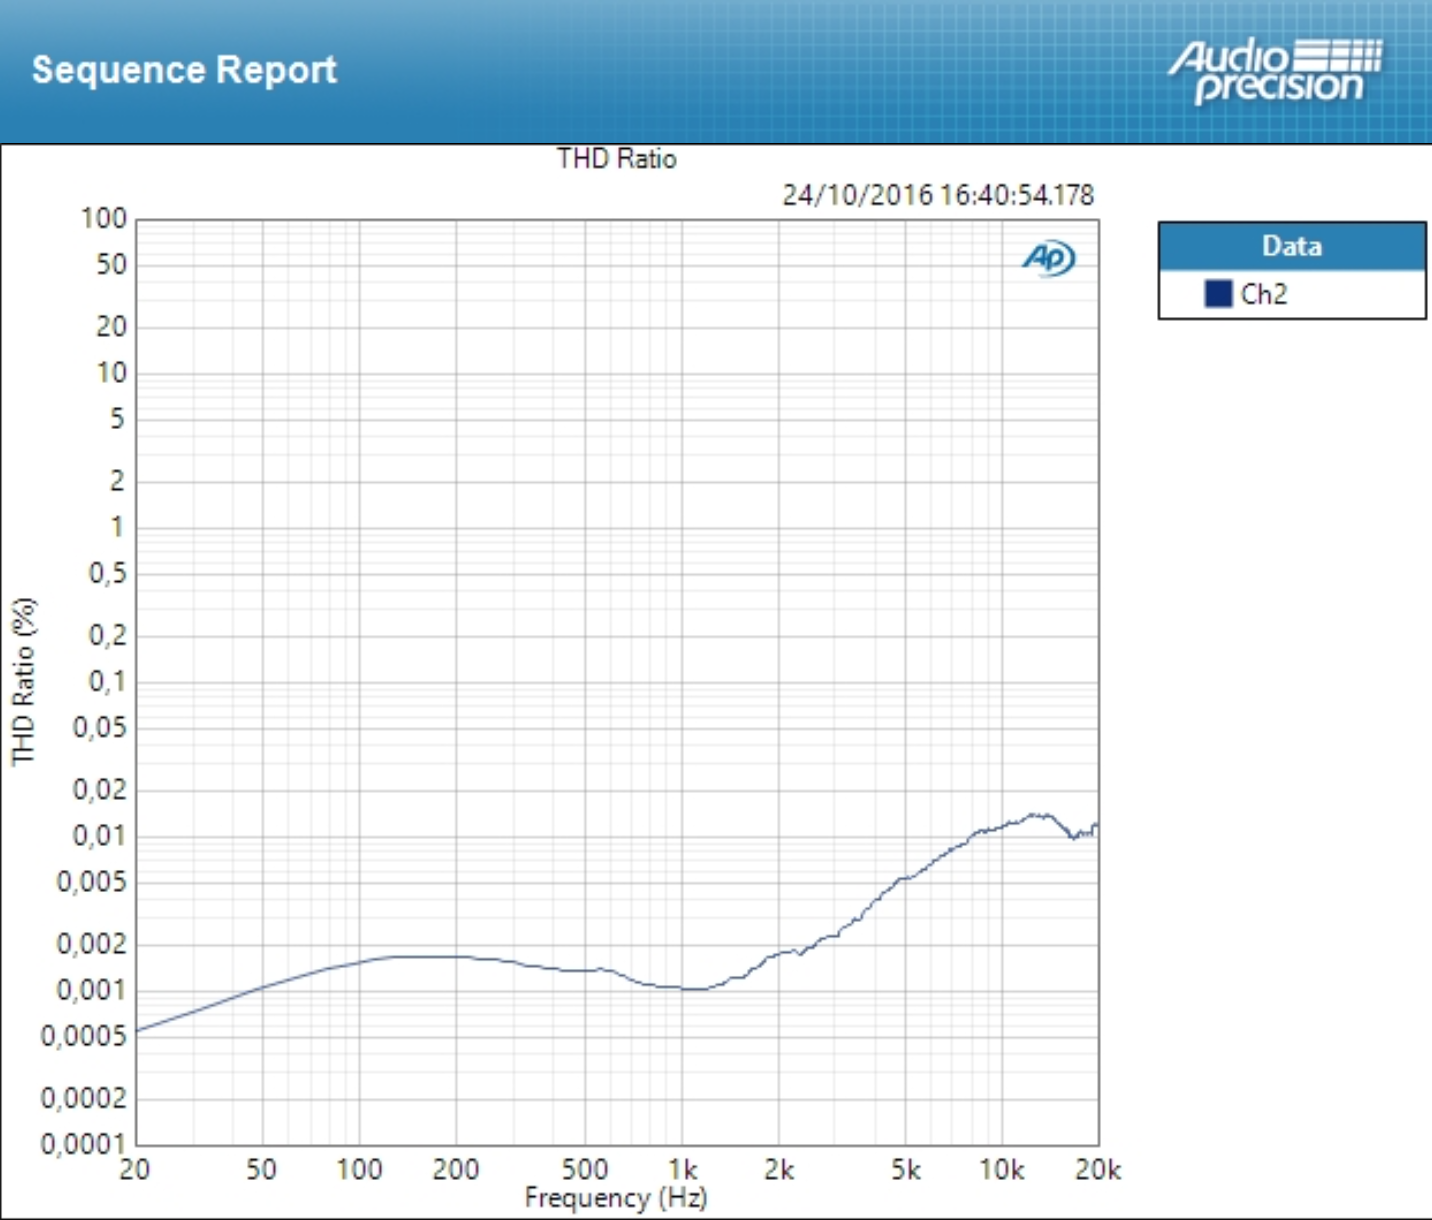Click the 100 label at top of Y axis
This screenshot has height=1220, width=1432.
[x=104, y=218]
